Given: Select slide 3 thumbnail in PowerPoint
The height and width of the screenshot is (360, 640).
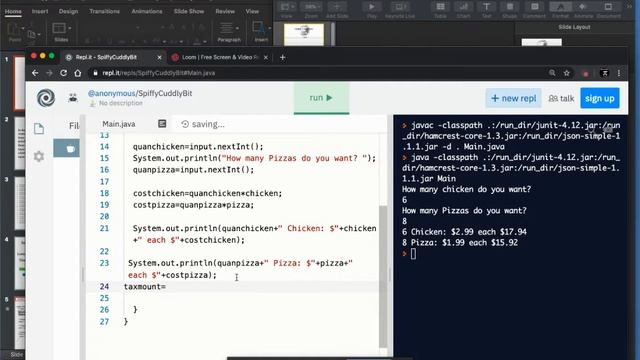Looking at the screenshot, I should [20, 203].
